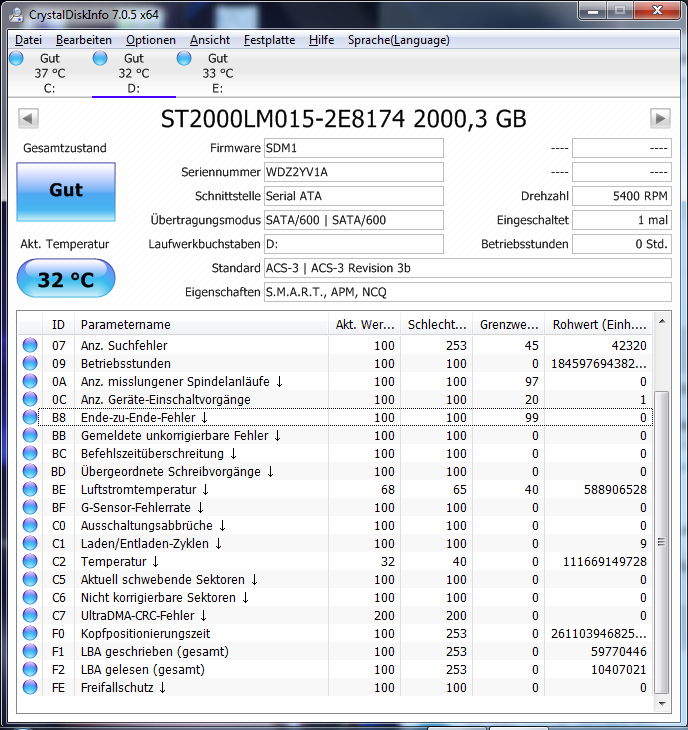Viewport: 688px width, 730px height.
Task: Click the scroll-down arrow of SMART list
Action: tap(662, 704)
